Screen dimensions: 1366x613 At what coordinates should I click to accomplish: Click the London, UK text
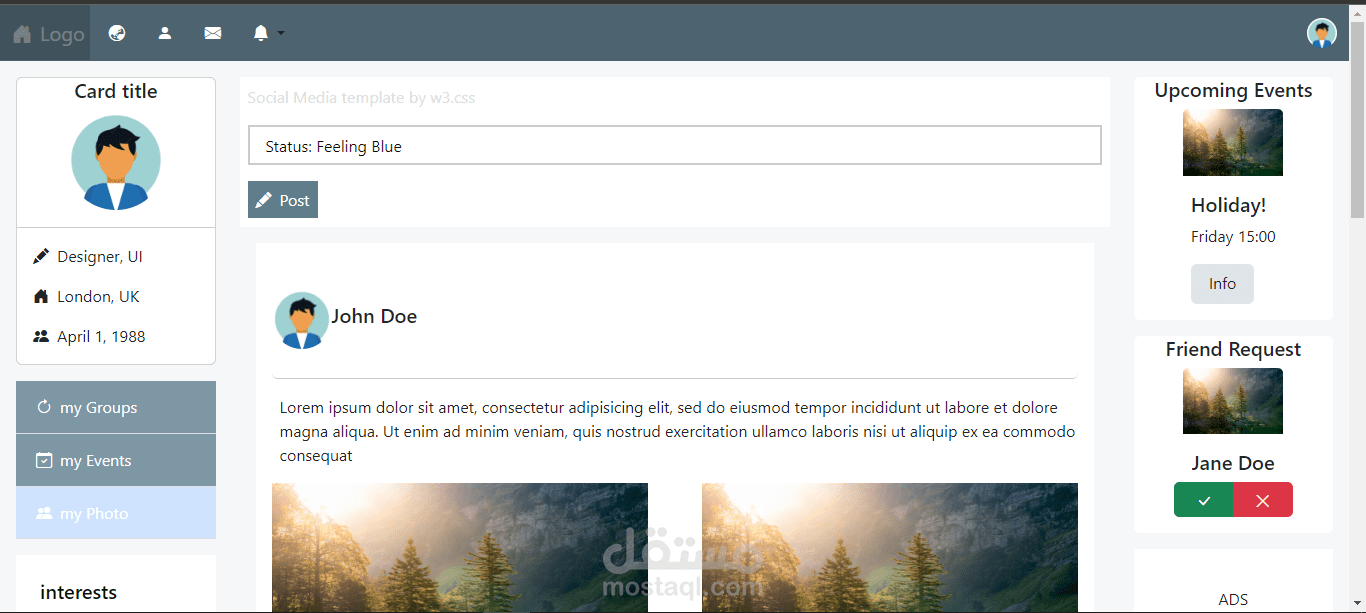[98, 296]
